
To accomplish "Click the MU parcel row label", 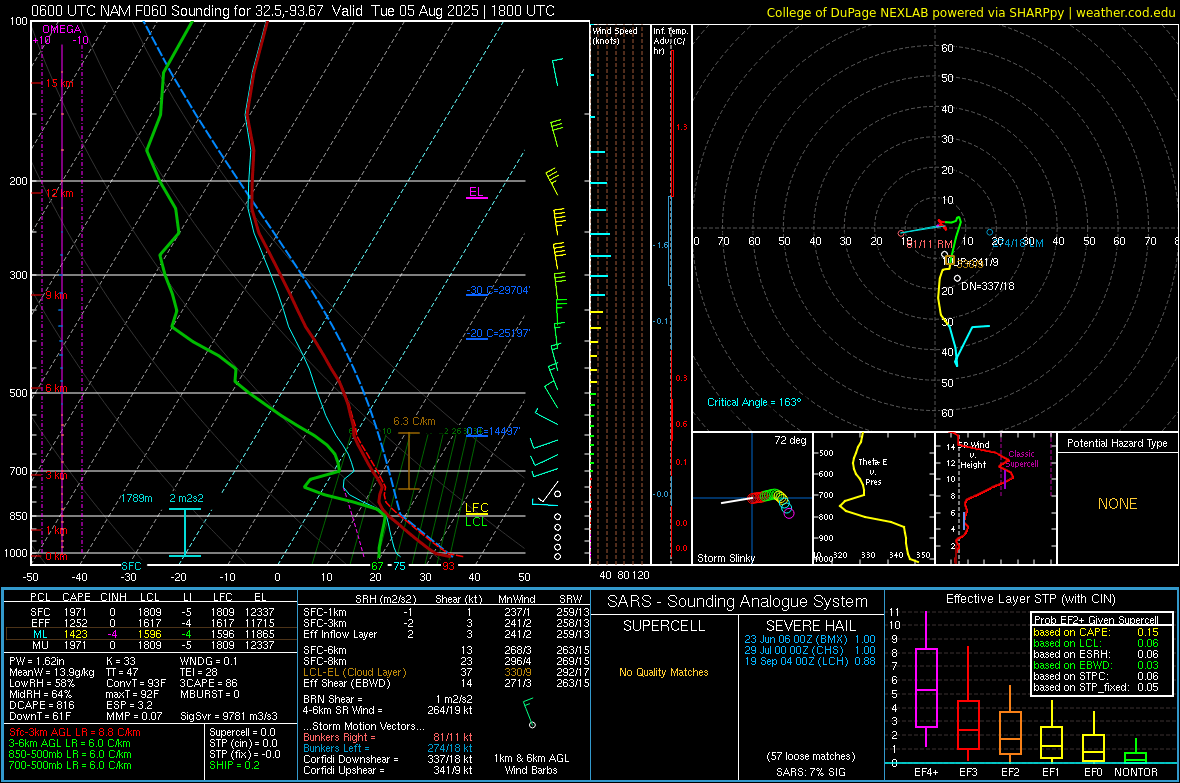I will 40,644.
